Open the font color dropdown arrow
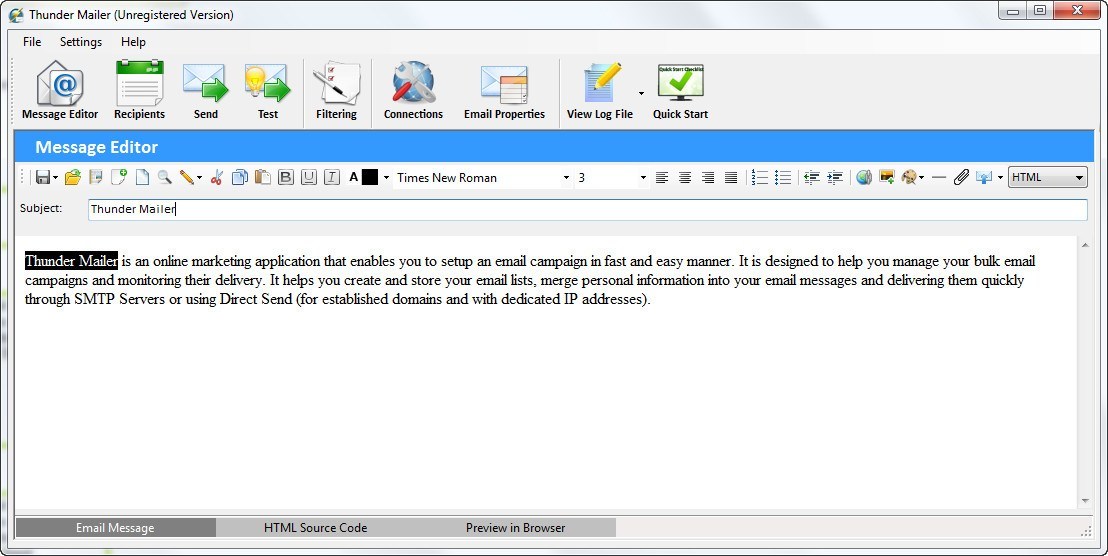This screenshot has height=556, width=1108. click(386, 178)
